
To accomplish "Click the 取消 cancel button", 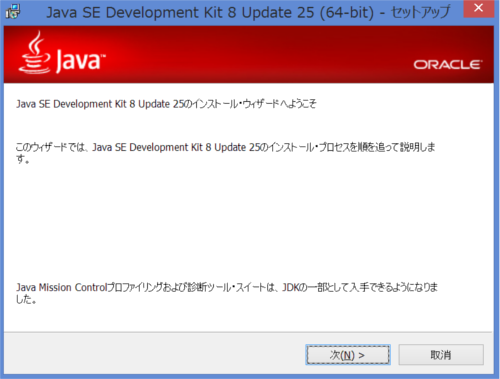I will click(x=441, y=355).
